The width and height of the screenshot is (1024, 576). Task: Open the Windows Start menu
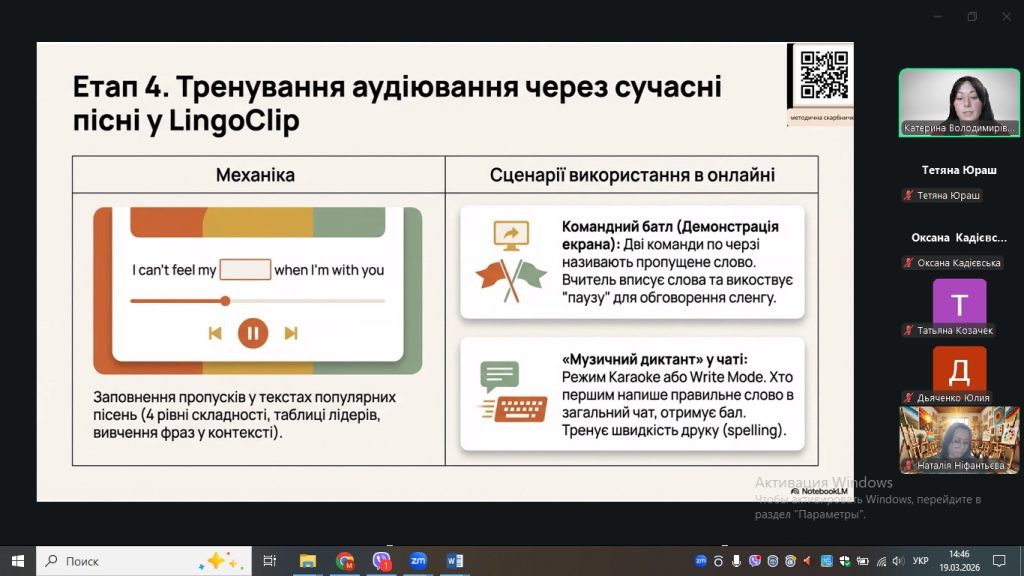pyautogui.click(x=17, y=561)
